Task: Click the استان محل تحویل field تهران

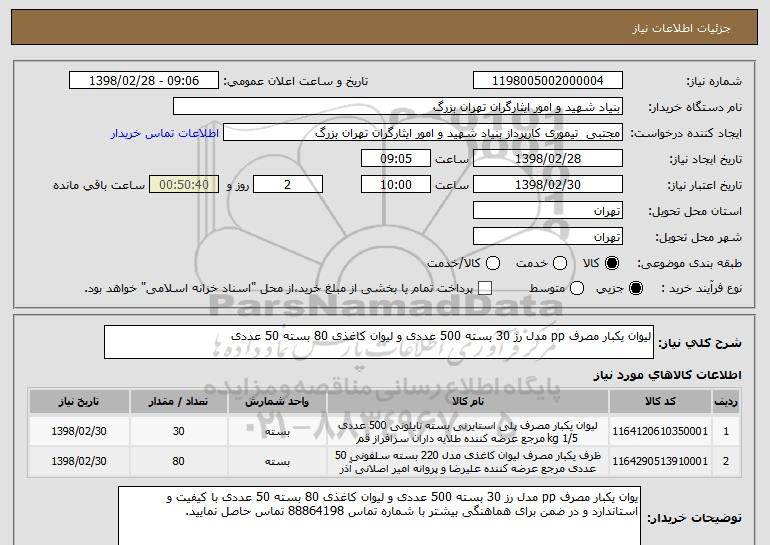Action: (548, 211)
